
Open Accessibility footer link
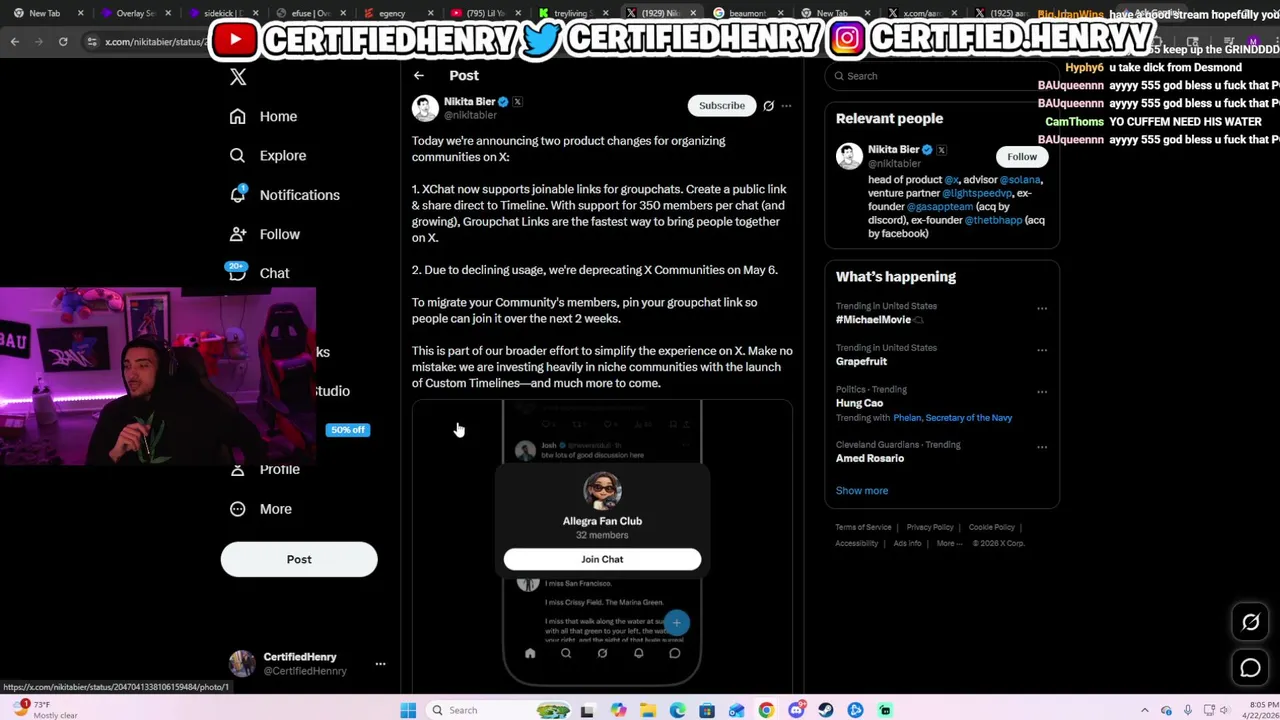[x=857, y=543]
